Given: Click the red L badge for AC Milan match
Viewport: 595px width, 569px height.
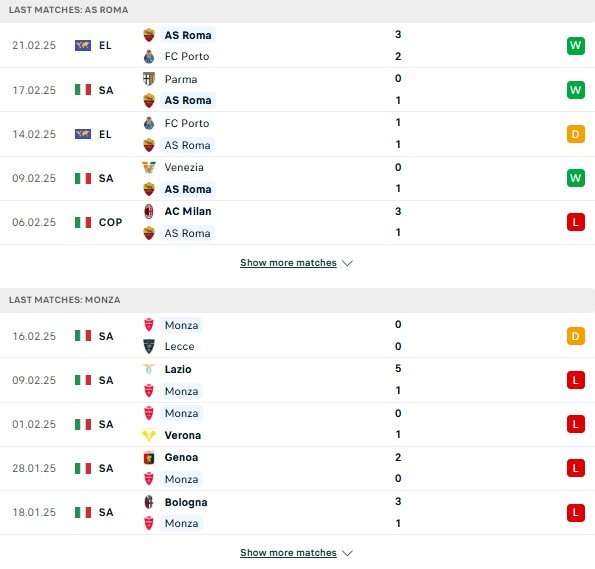Looking at the screenshot, I should tap(576, 222).
